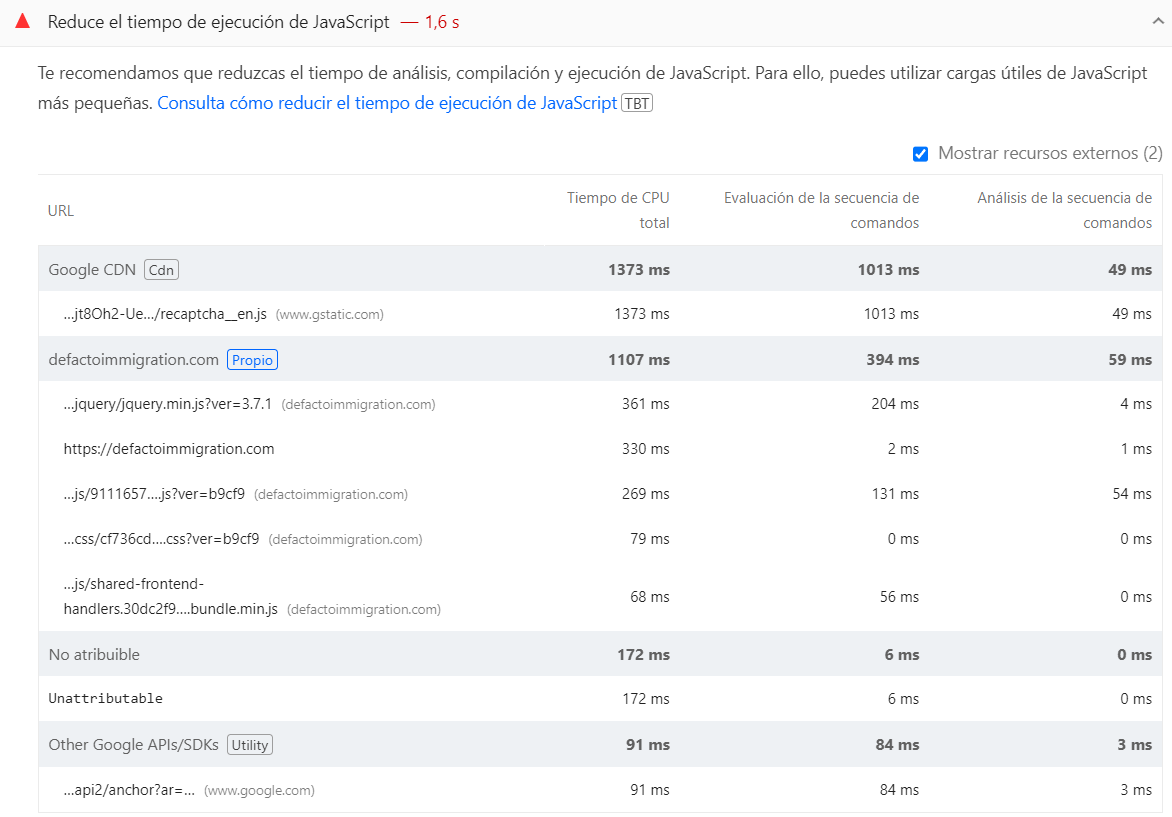Click the Tiempo de CPU total header
The image size is (1172, 817).
pos(618,210)
